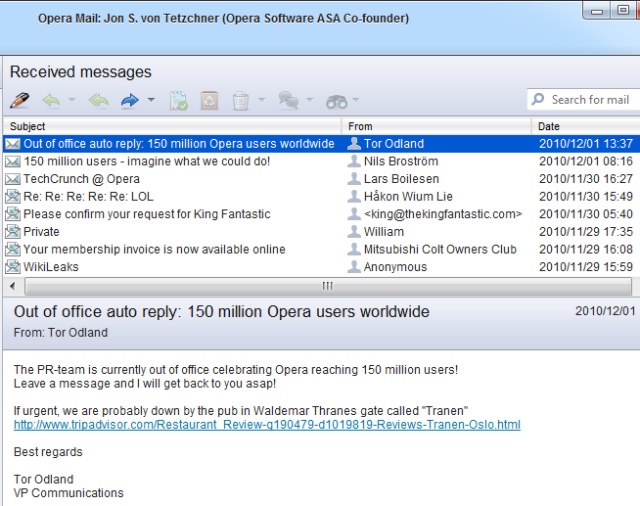Expand the Reply button dropdown arrow
This screenshot has height=506, width=640.
point(71,100)
